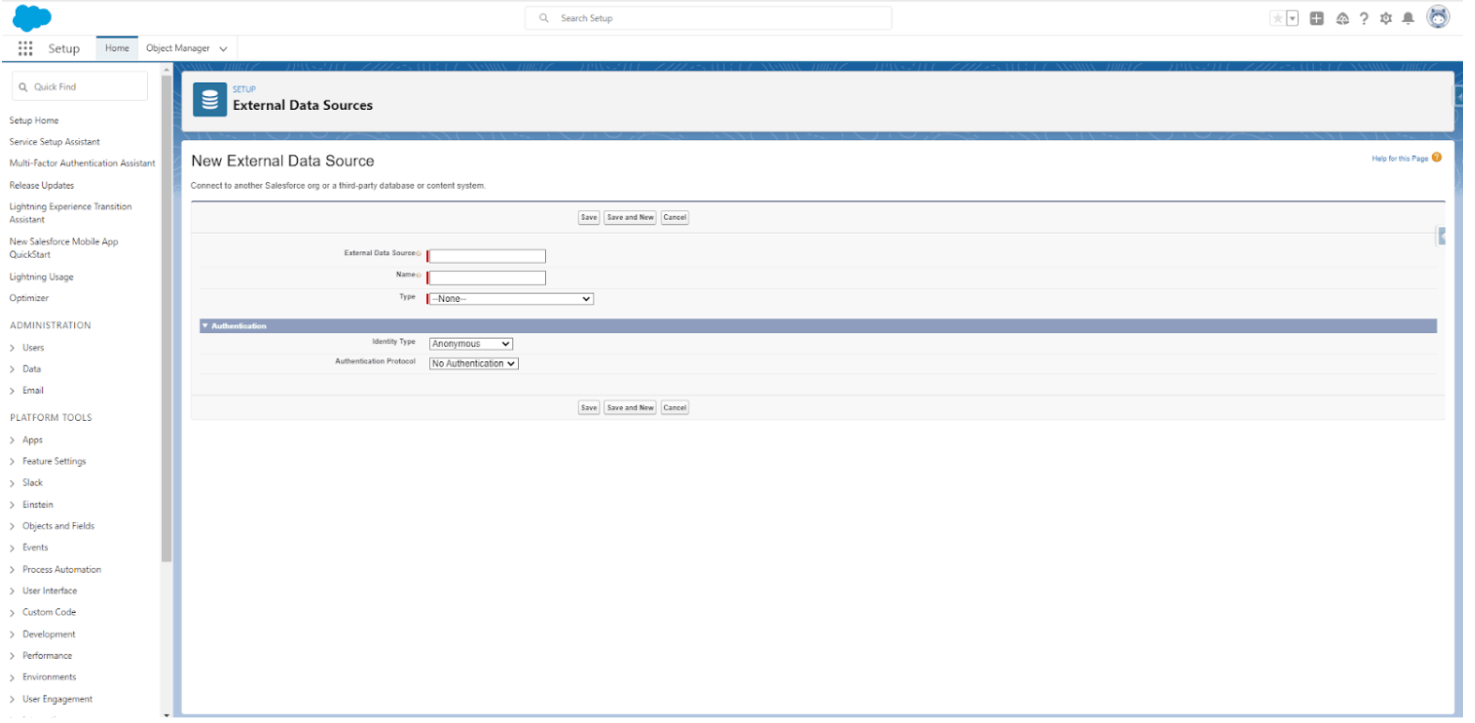Open the Help for this Page link
1475x723 pixels.
[1400, 158]
